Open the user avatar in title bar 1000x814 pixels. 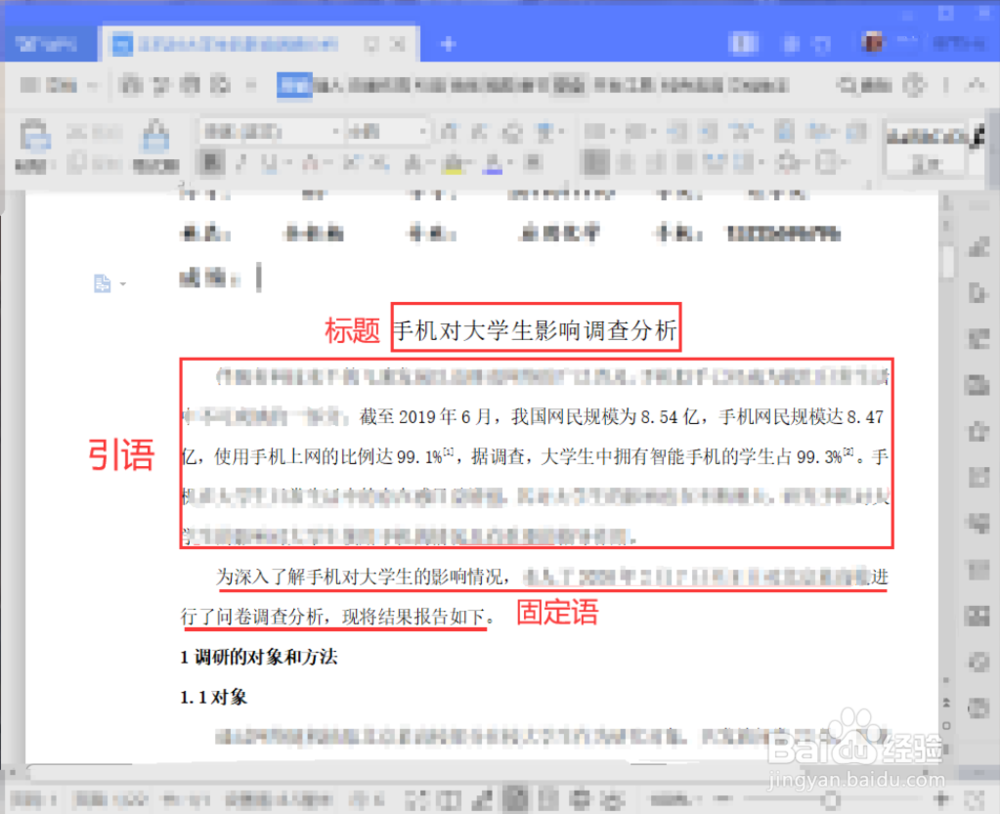tap(872, 43)
